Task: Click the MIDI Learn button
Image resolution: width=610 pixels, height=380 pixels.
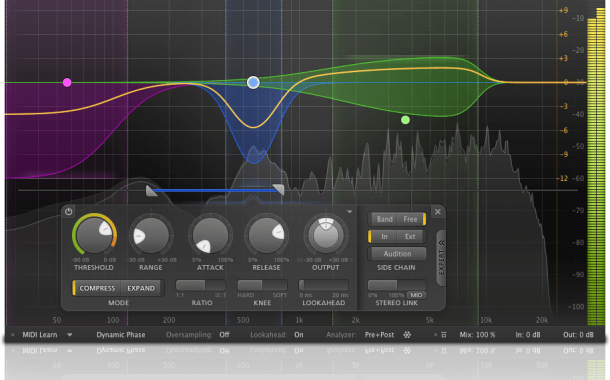Action: pos(40,335)
